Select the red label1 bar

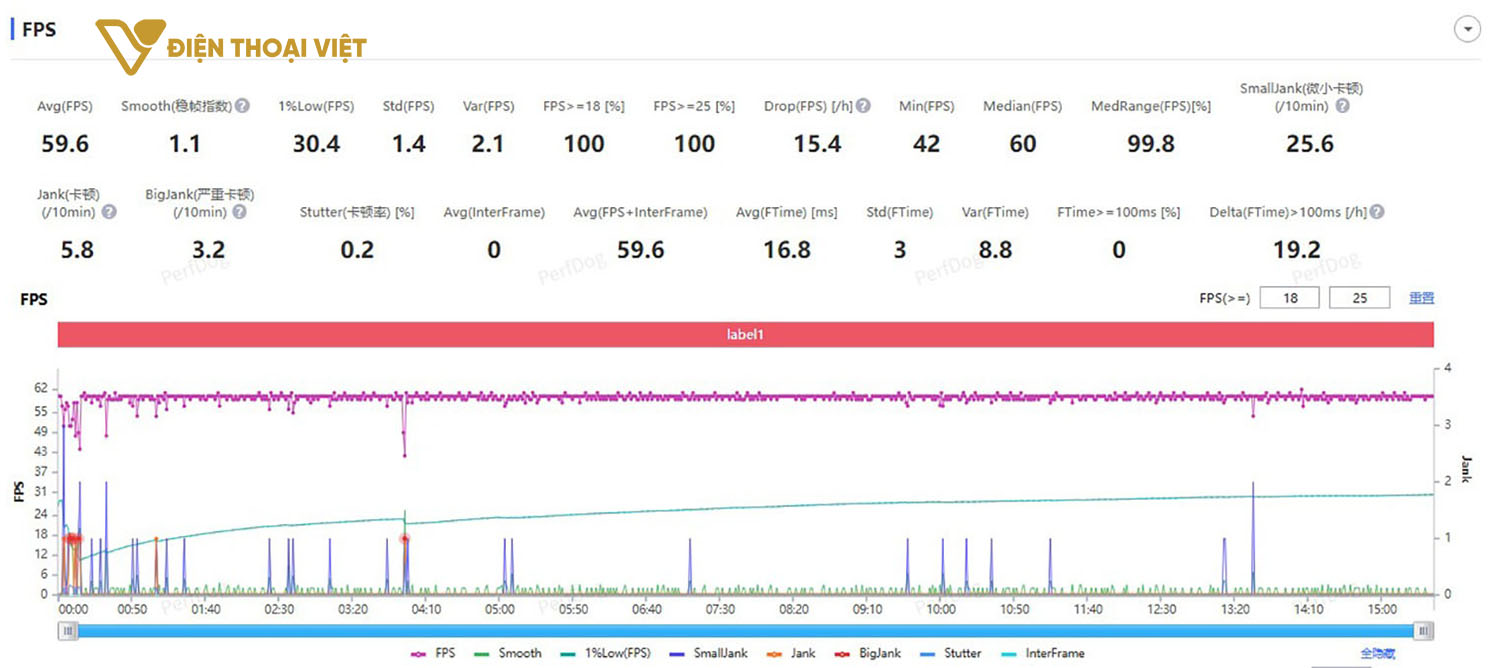coord(745,335)
